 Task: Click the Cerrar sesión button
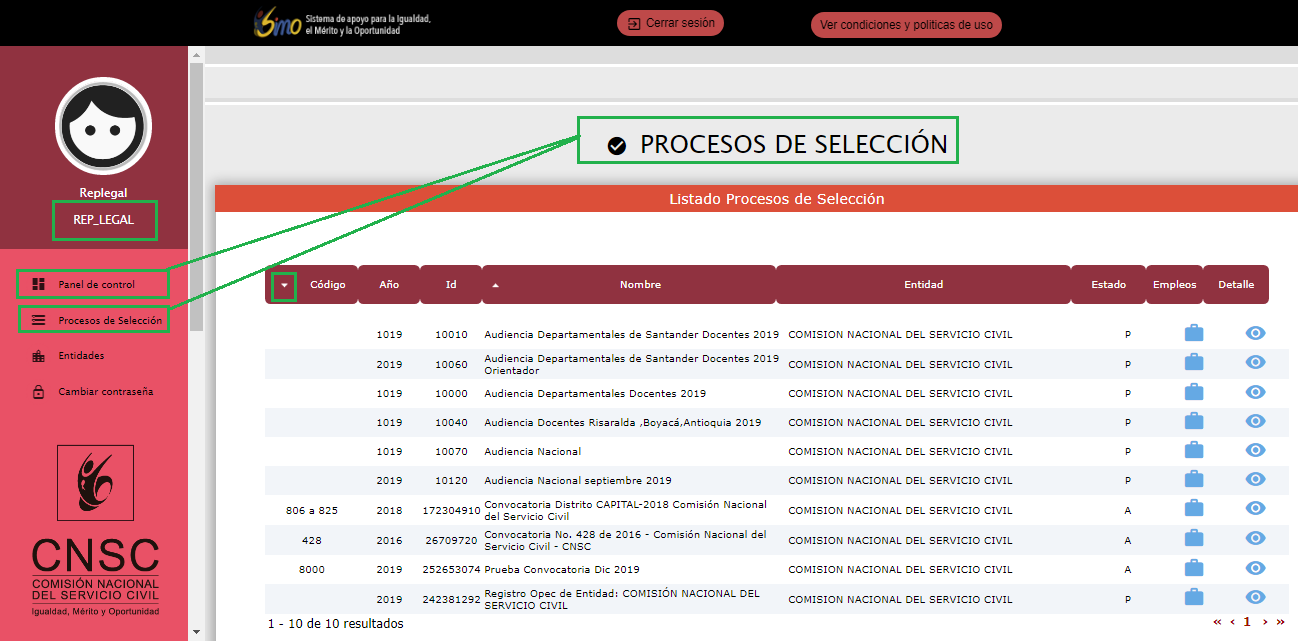click(670, 23)
